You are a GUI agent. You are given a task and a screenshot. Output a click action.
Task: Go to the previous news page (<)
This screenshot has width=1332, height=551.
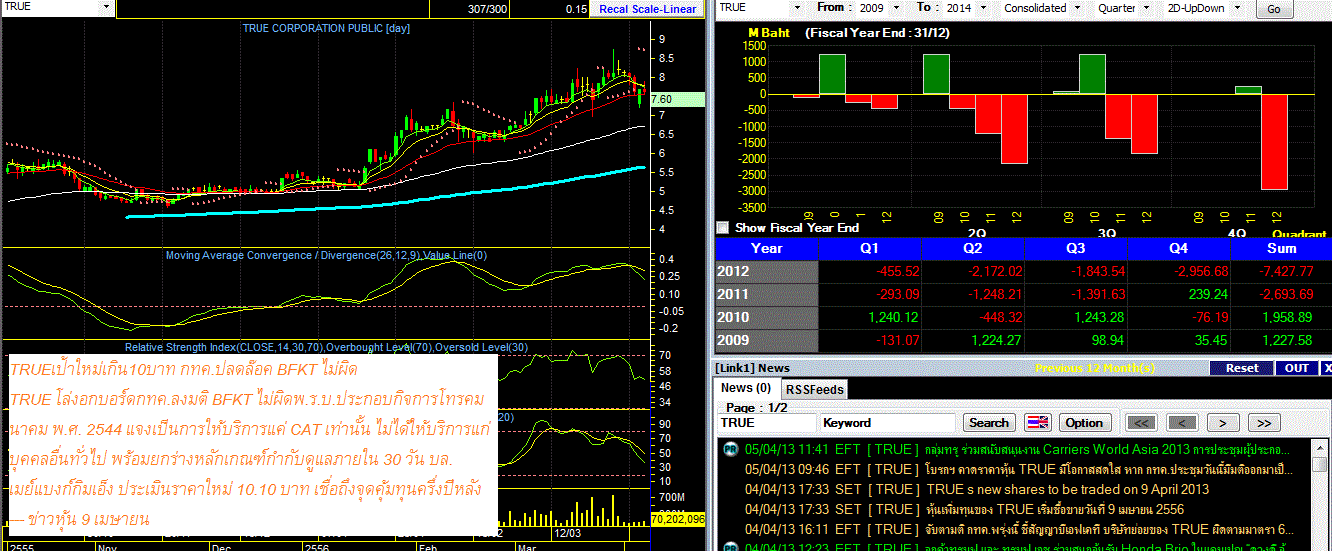tap(1183, 423)
